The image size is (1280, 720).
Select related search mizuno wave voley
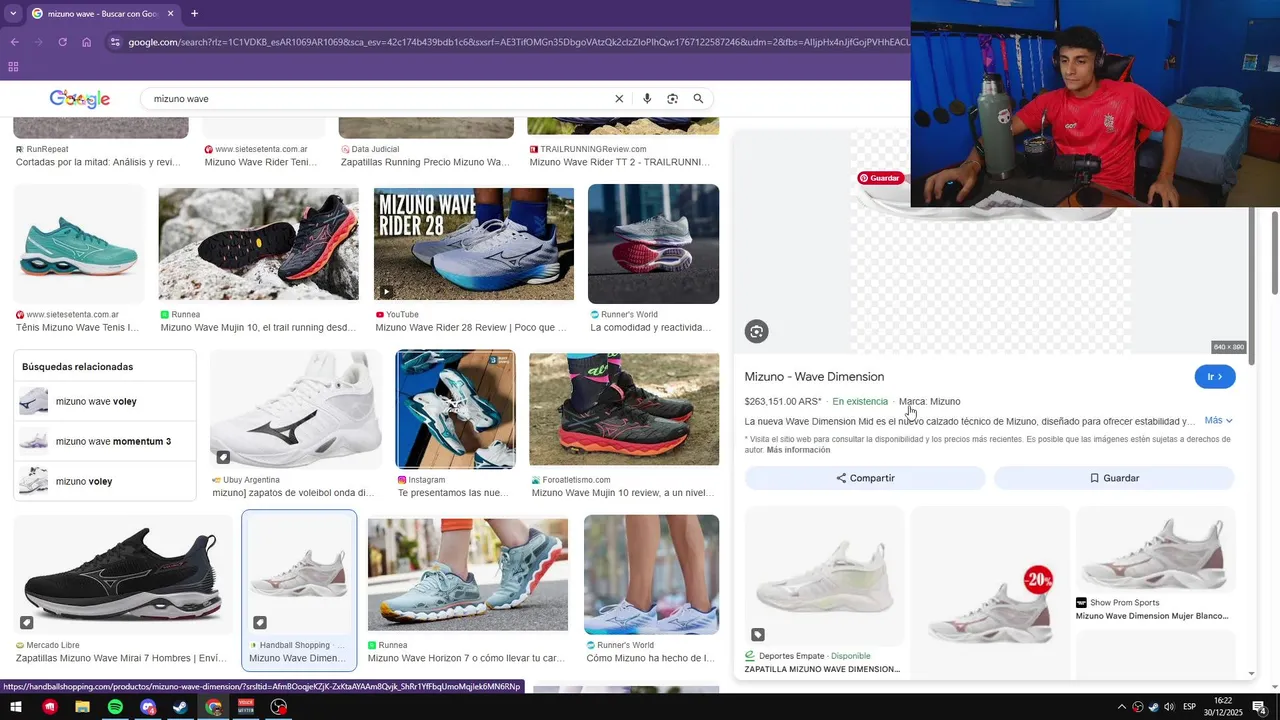105,401
